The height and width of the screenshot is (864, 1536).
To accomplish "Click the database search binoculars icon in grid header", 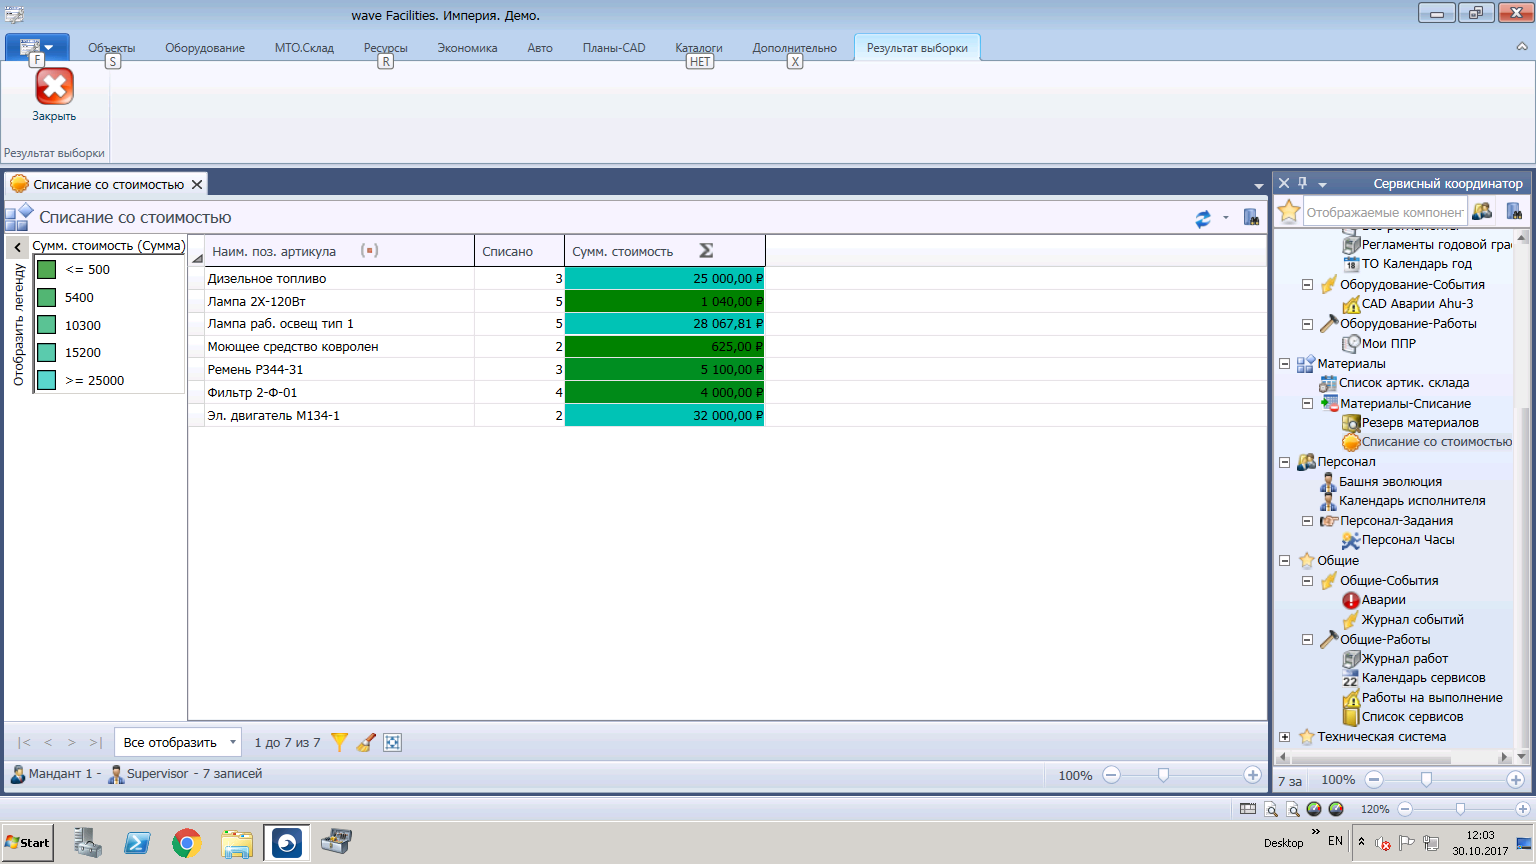I will click(1251, 217).
